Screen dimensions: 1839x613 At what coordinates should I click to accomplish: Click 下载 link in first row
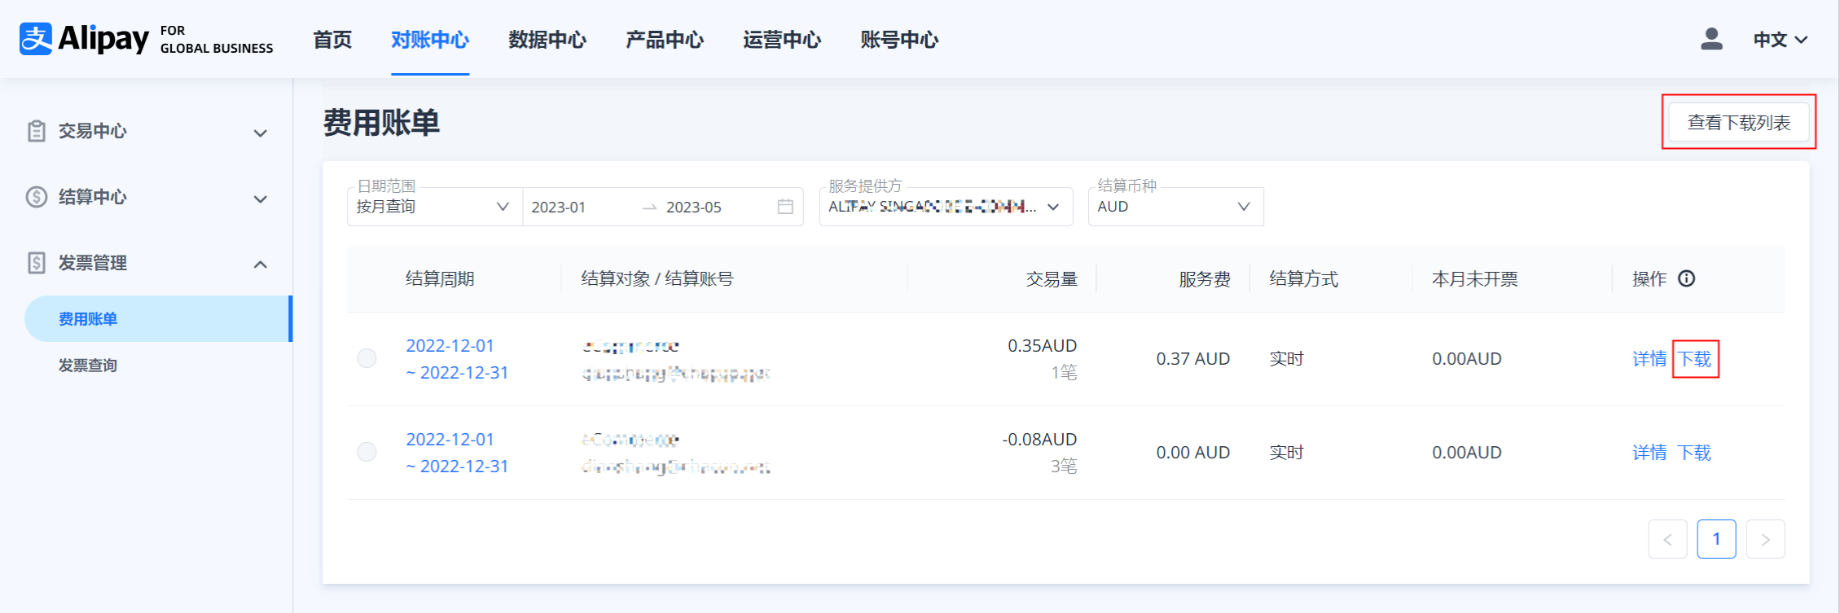pyautogui.click(x=1695, y=359)
